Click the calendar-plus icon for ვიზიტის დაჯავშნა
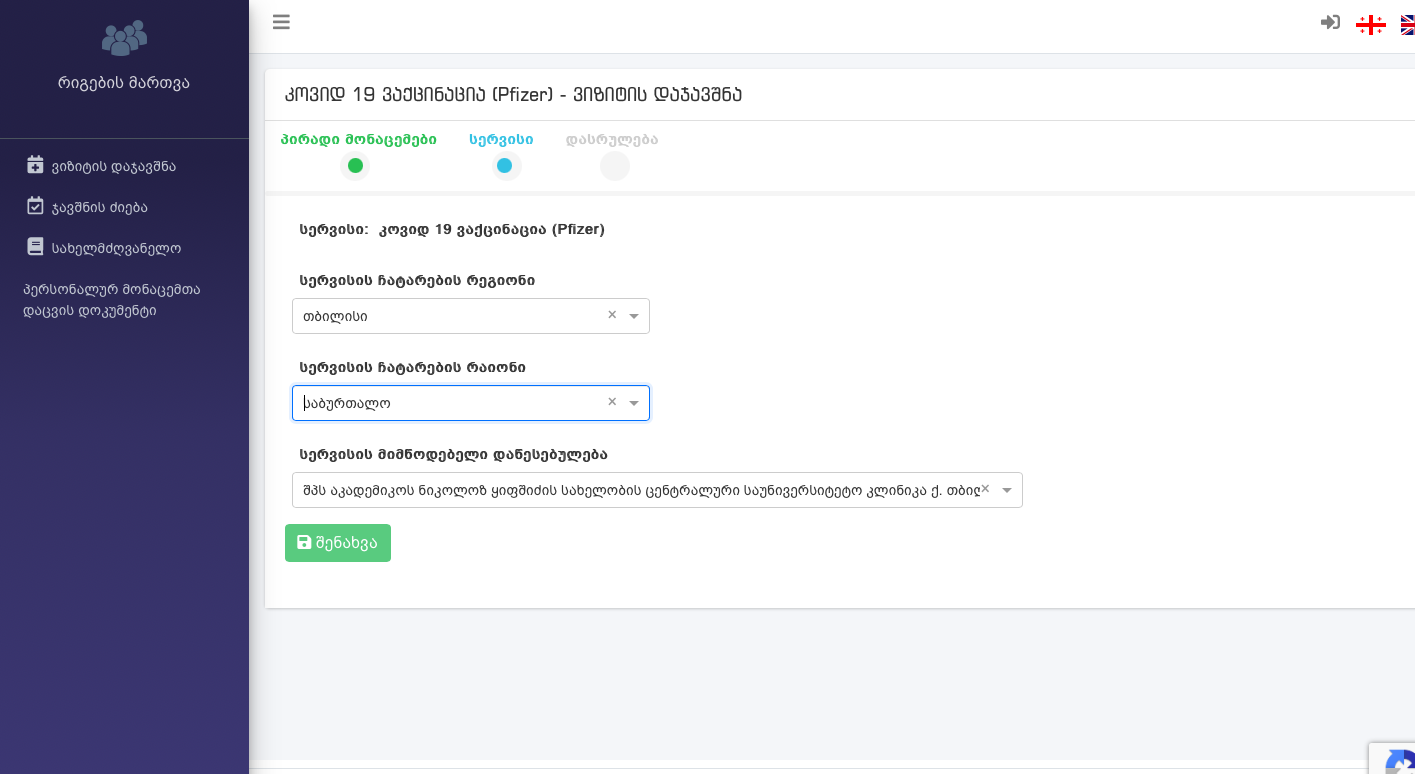Viewport: 1415px width, 774px height. (35, 165)
